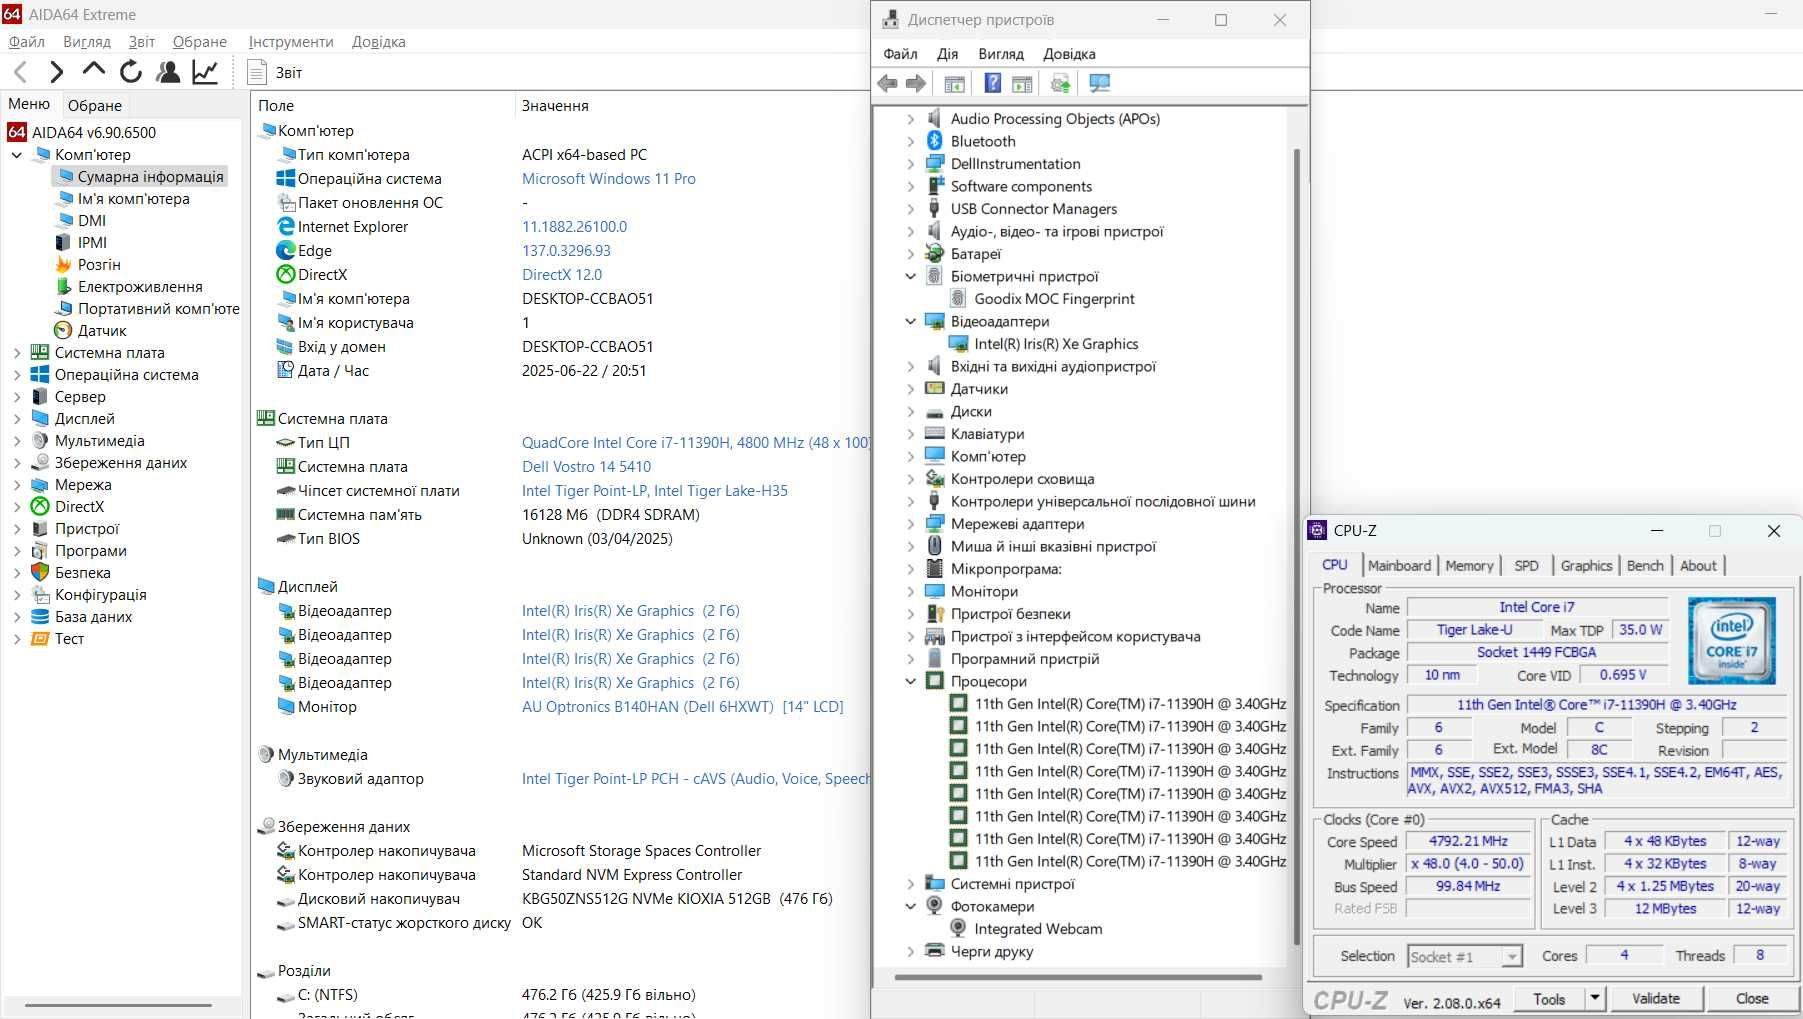Click AIDA64 back navigation arrow

tap(20, 71)
